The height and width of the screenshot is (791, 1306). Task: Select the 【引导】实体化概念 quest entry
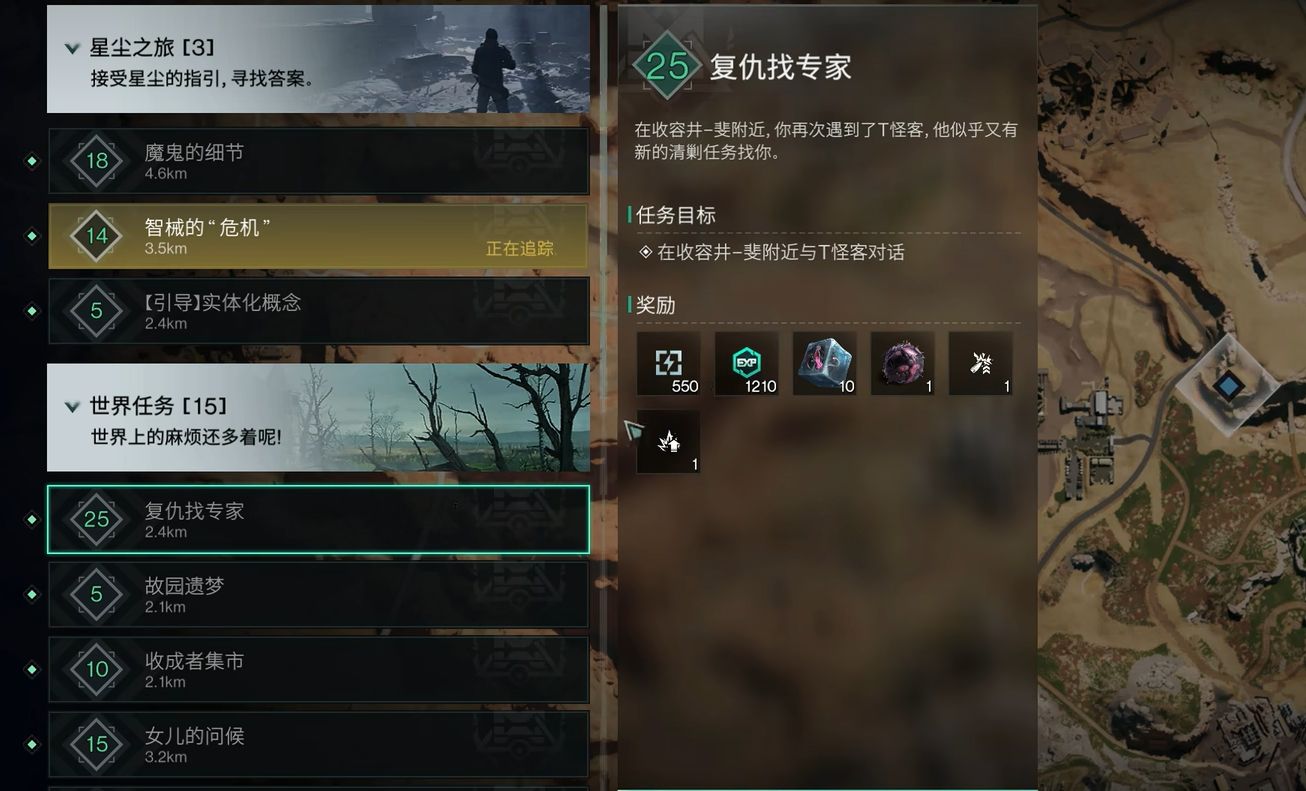point(318,311)
